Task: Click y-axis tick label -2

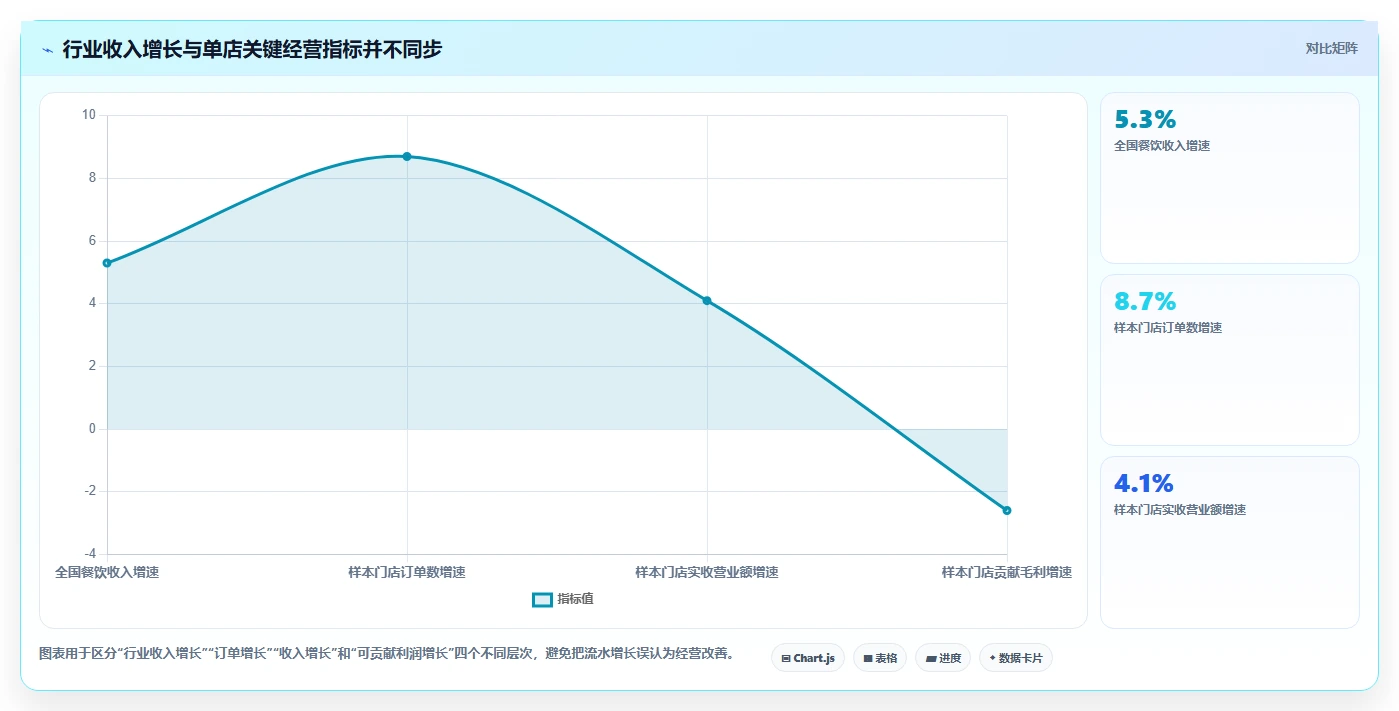Action: pyautogui.click(x=90, y=491)
